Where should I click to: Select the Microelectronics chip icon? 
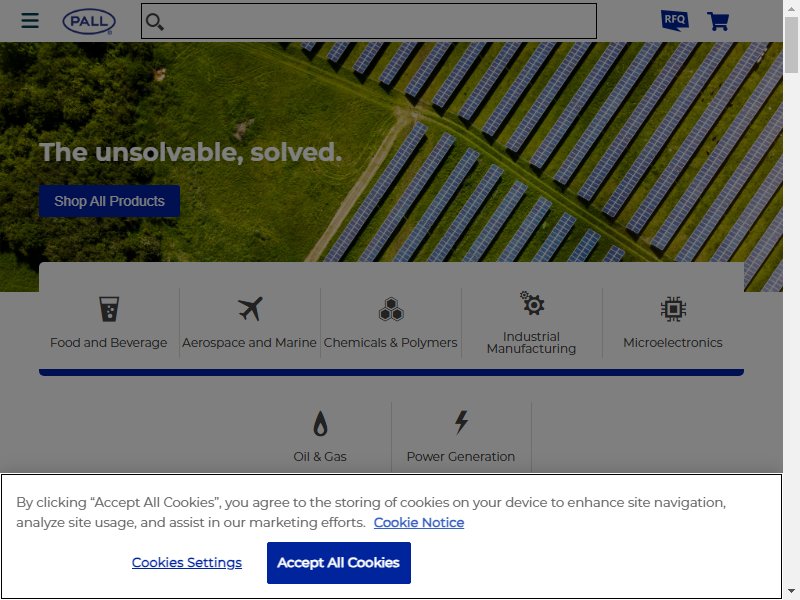(673, 309)
